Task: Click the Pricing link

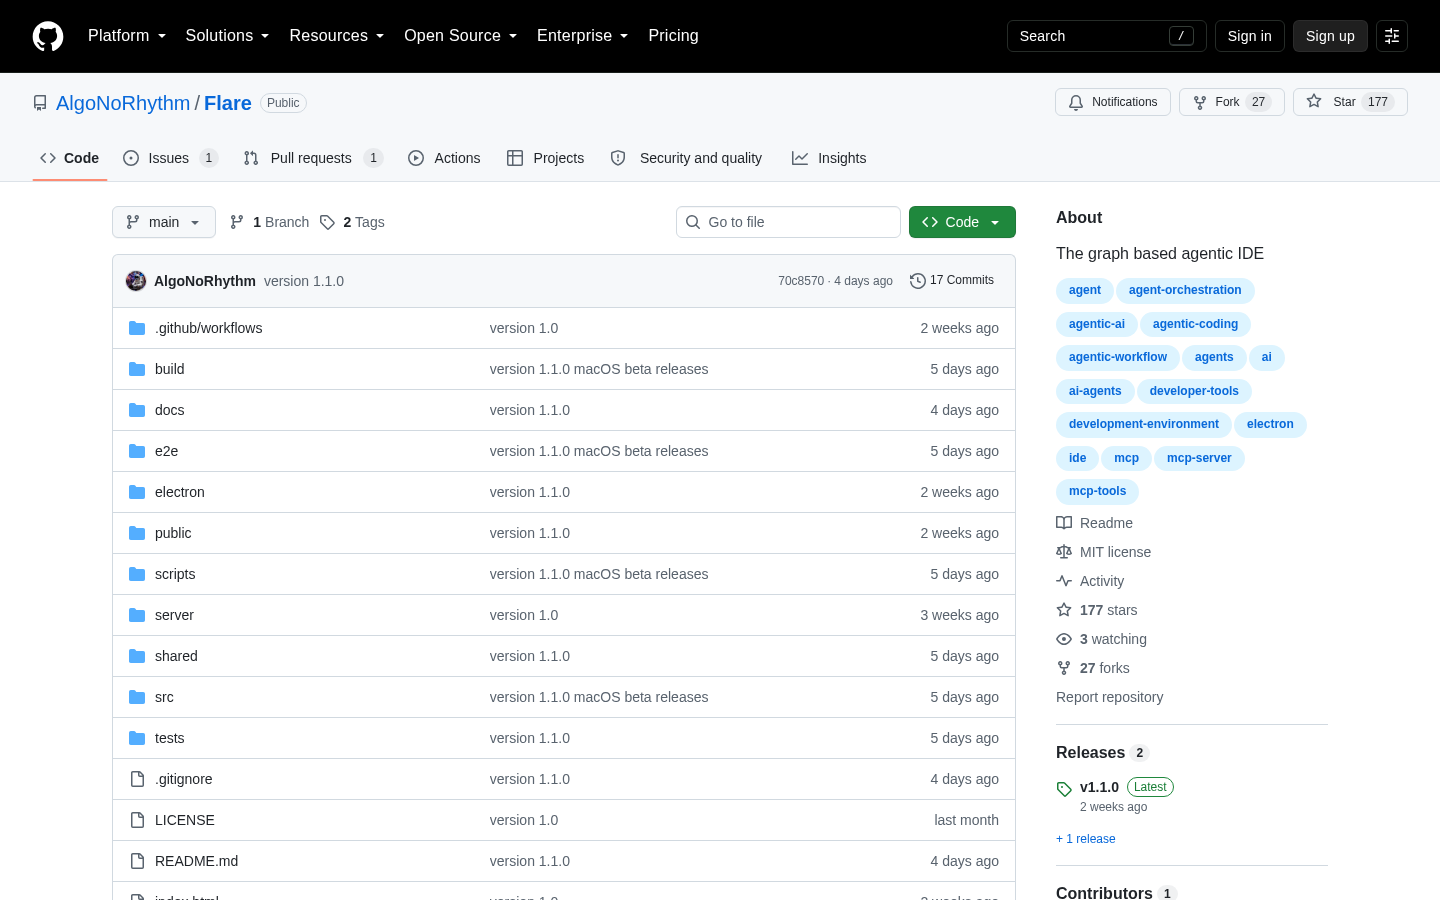Action: (x=673, y=36)
